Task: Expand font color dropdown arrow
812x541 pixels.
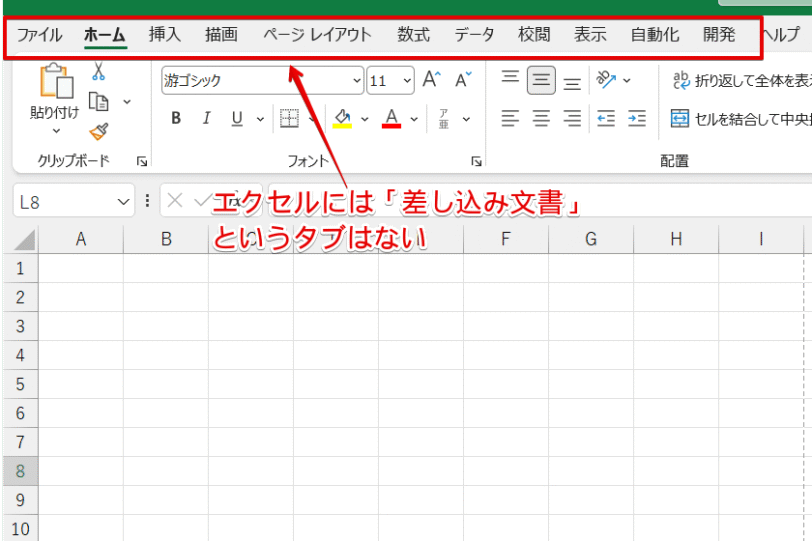Action: (x=414, y=120)
